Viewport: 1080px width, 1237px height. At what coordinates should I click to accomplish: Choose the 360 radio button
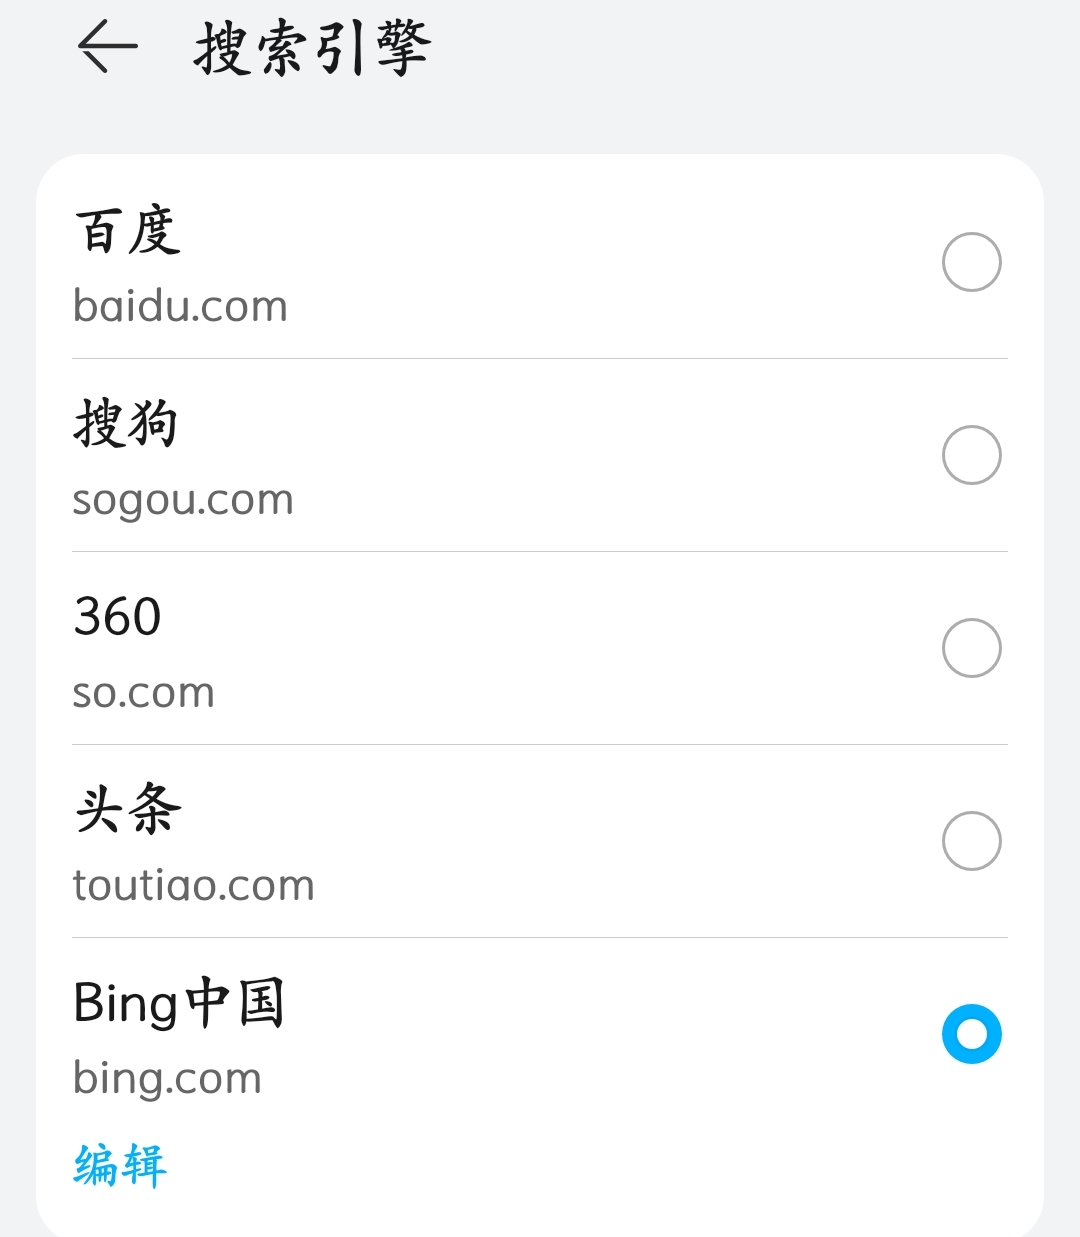coord(971,648)
